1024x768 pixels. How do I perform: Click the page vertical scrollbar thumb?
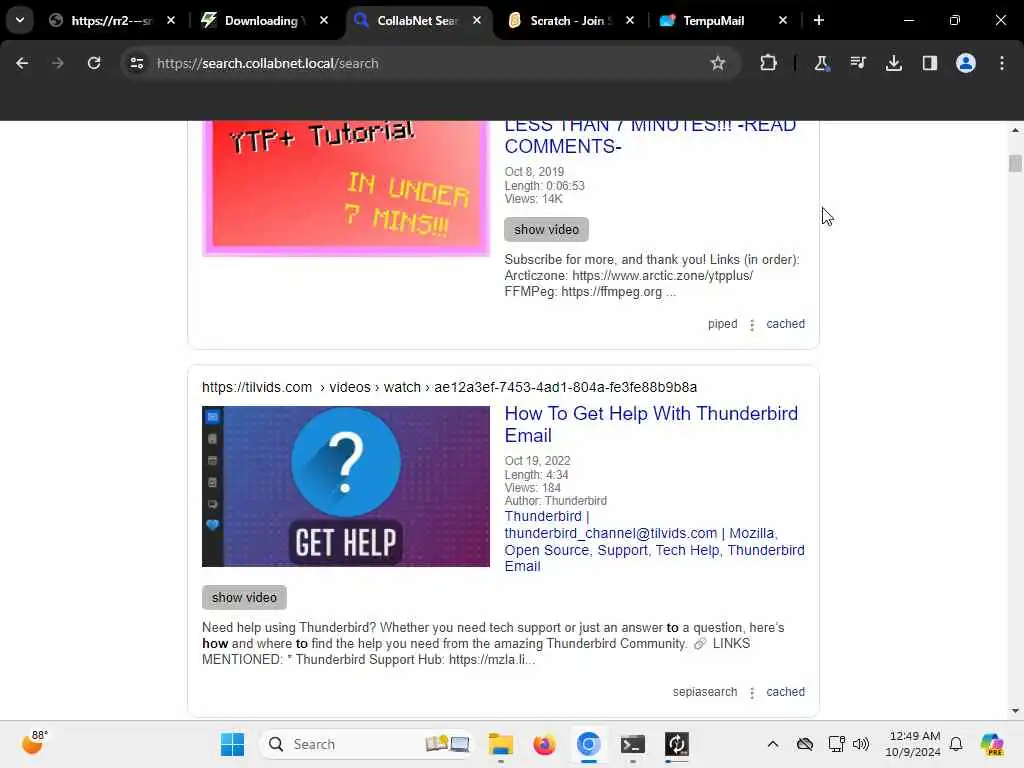[1015, 163]
